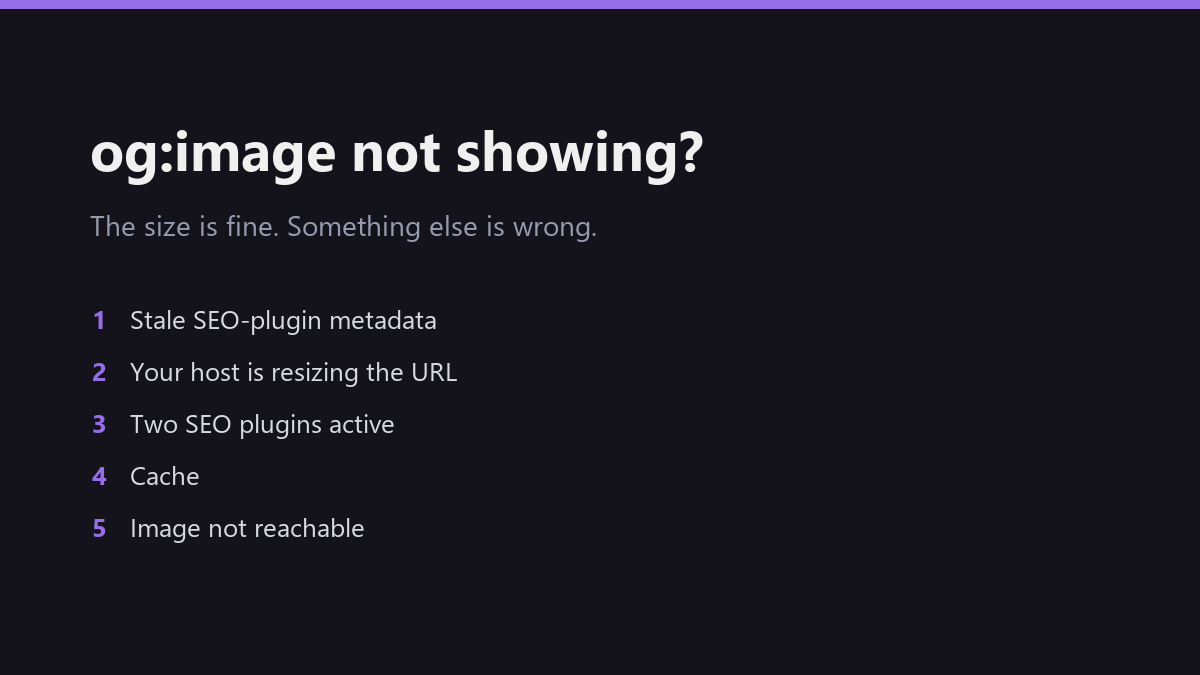Image resolution: width=1200 pixels, height=675 pixels.
Task: Click the heading "og:image not showing?"
Action: pyautogui.click(x=397, y=153)
